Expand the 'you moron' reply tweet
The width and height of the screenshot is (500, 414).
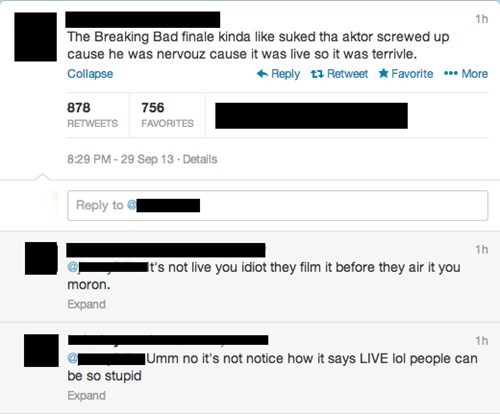tap(86, 304)
